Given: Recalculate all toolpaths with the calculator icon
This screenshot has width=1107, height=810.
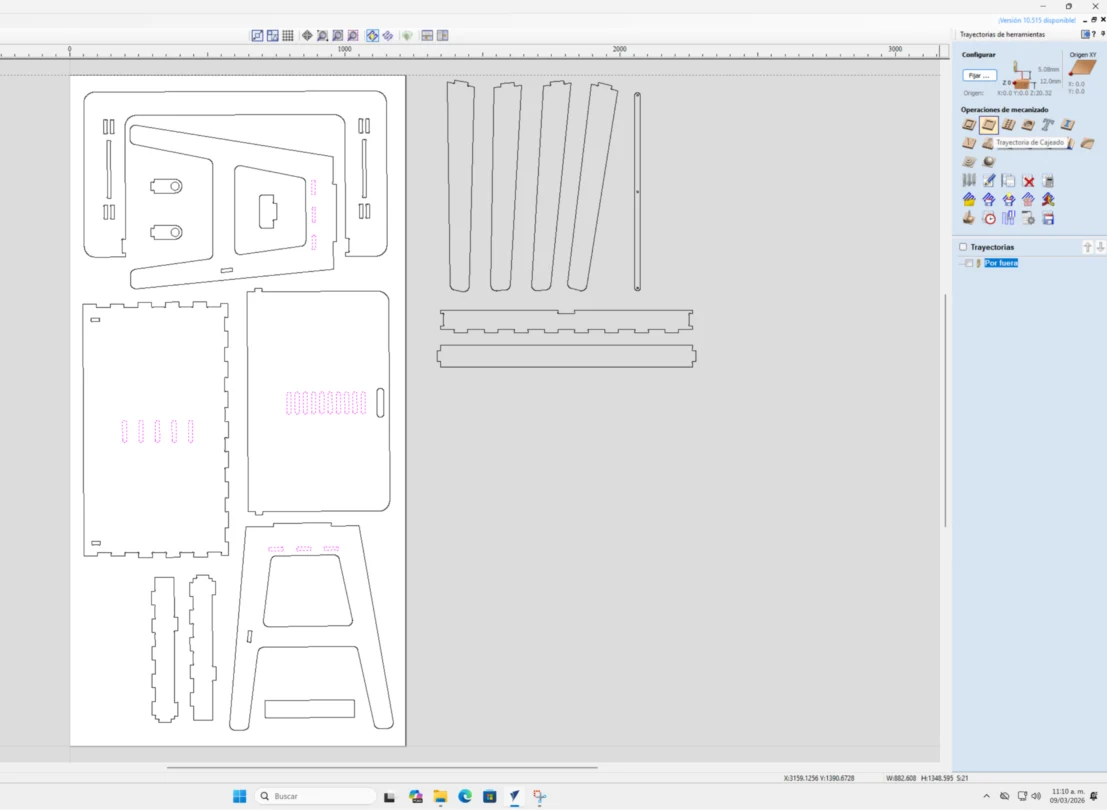Looking at the screenshot, I should point(1048,181).
